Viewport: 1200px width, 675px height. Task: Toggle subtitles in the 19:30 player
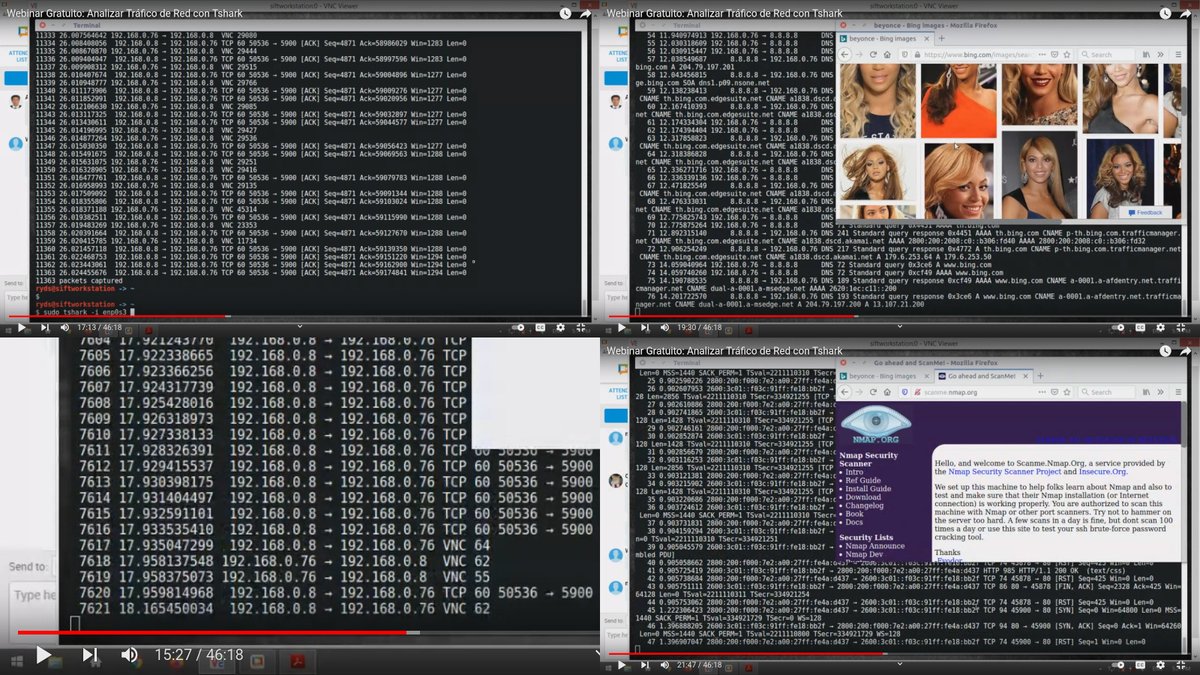pyautogui.click(x=1140, y=327)
